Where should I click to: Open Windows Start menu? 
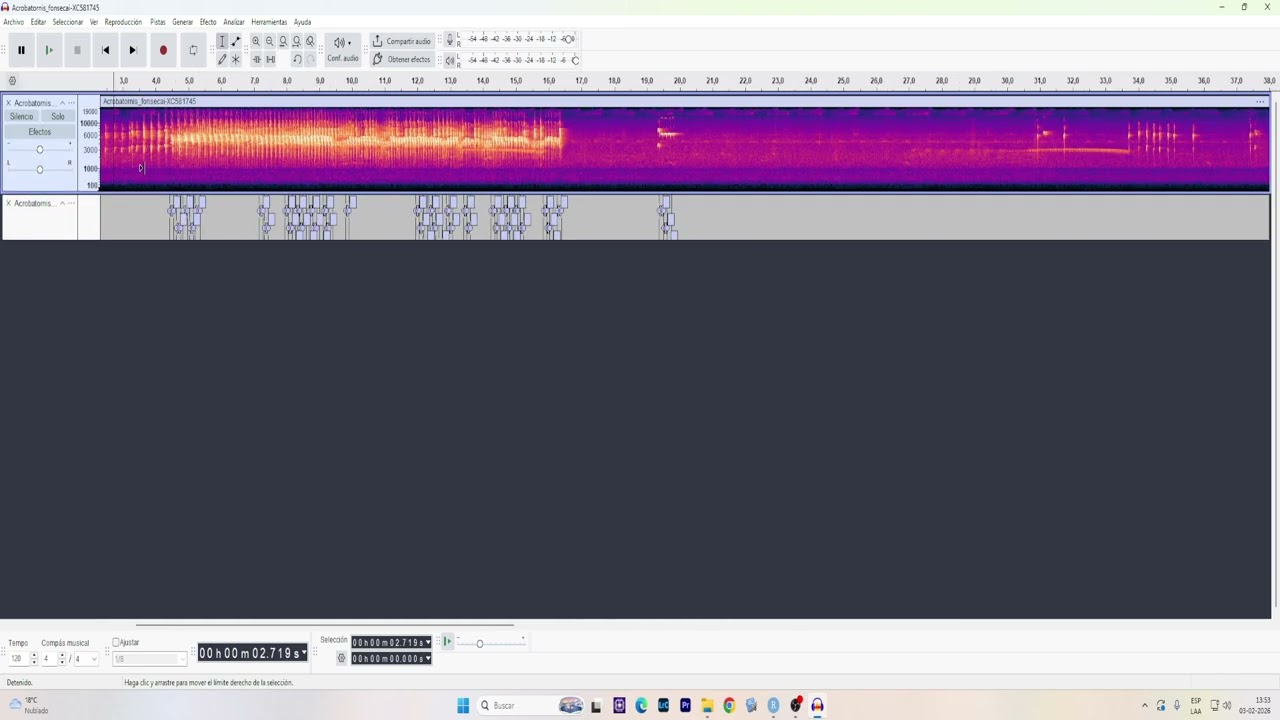(x=463, y=706)
